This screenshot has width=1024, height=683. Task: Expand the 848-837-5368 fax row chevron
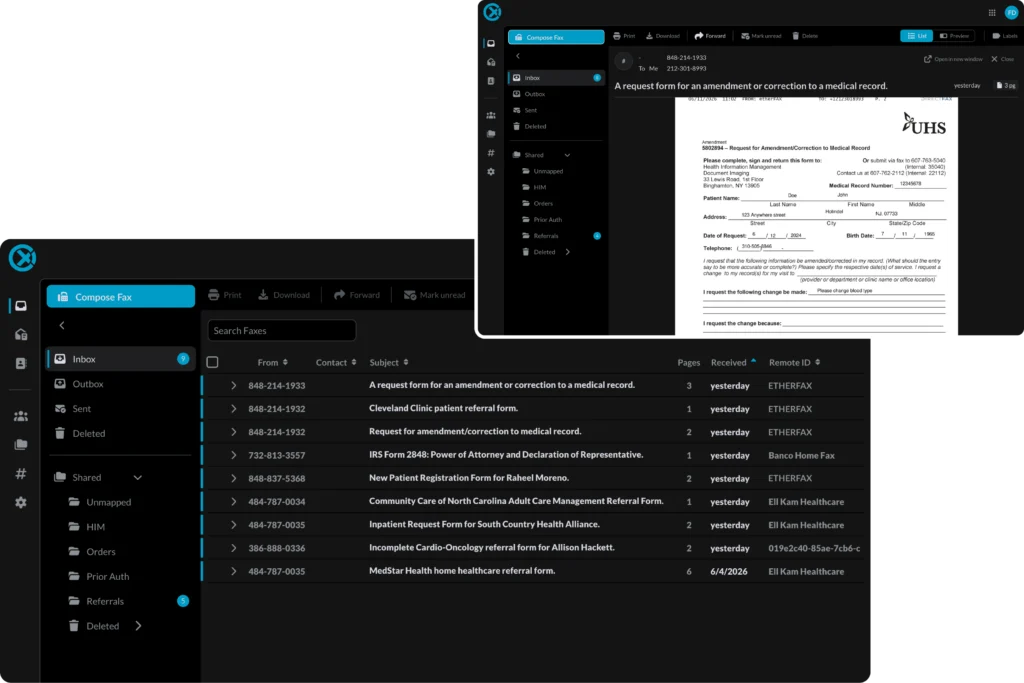point(233,479)
